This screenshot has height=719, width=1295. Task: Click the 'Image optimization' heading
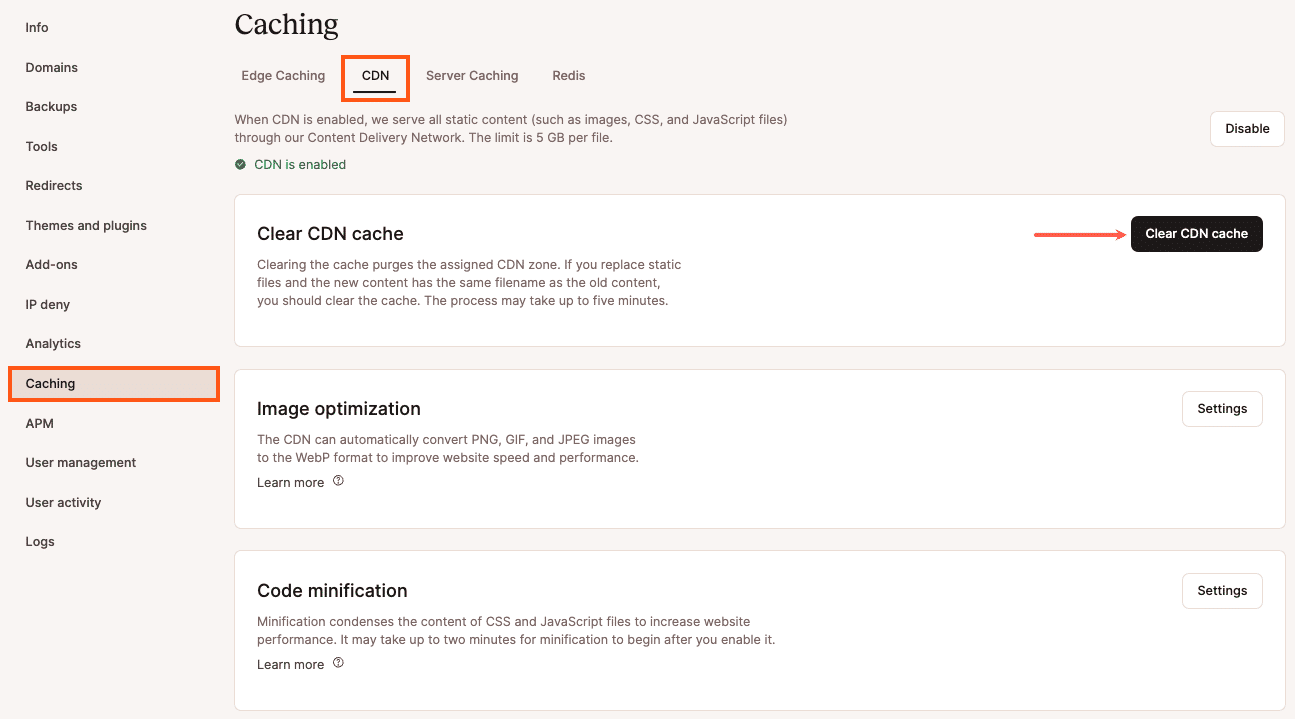(x=339, y=409)
